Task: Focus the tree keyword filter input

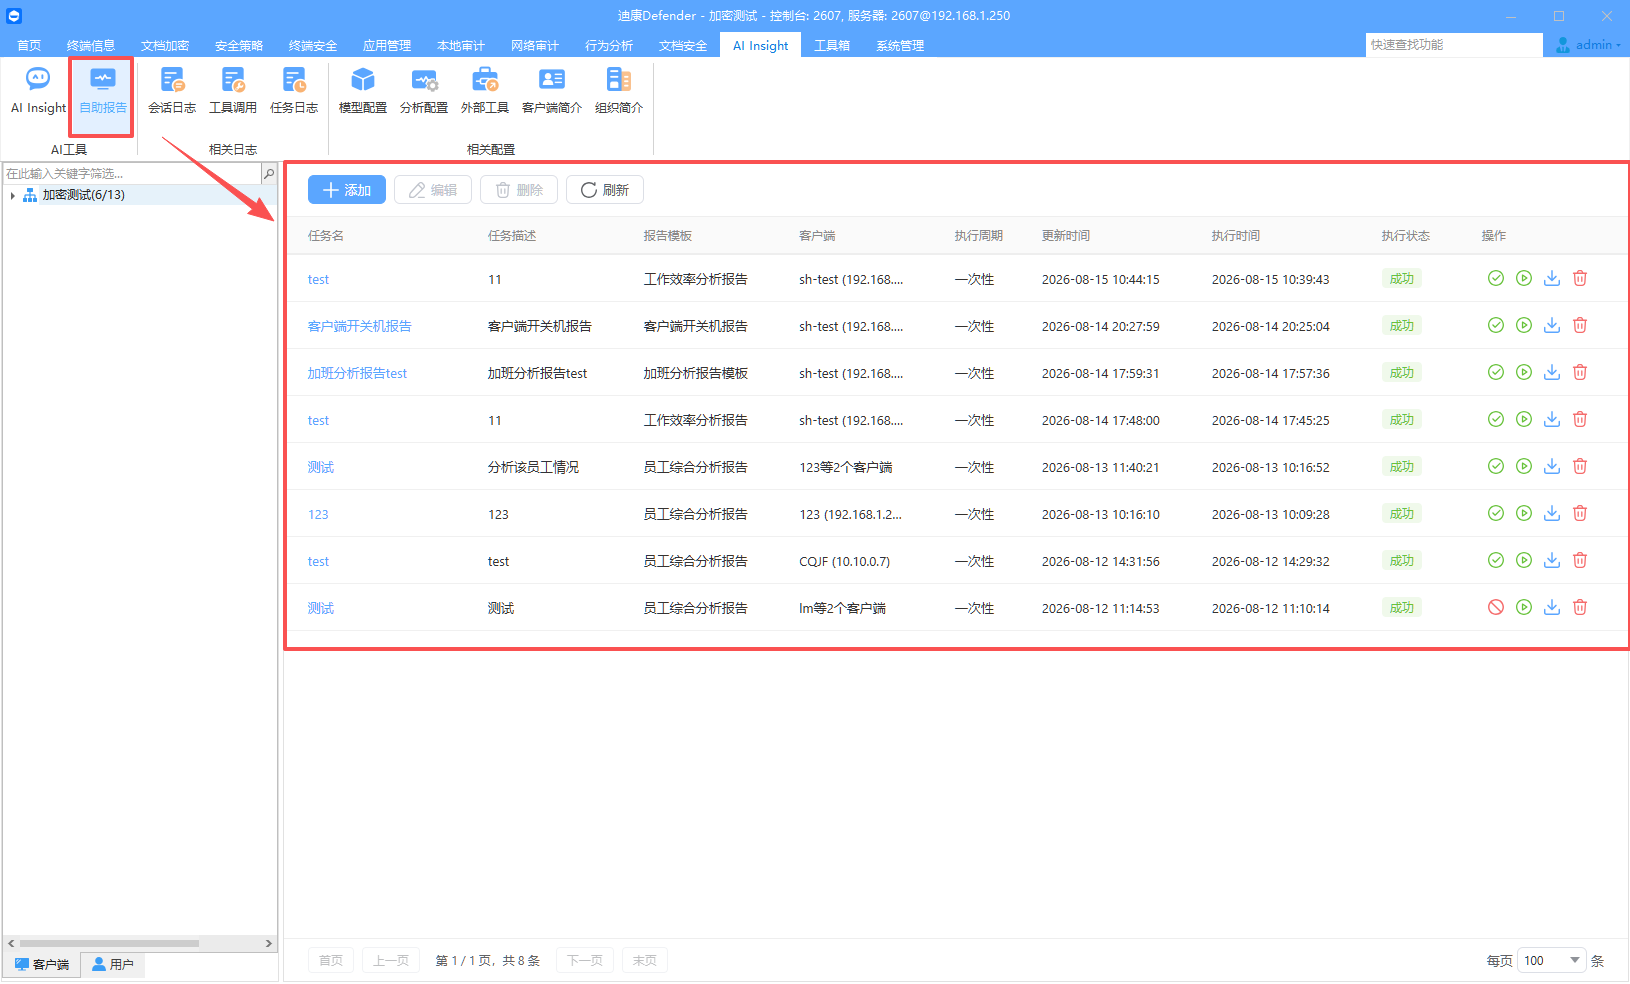Action: (x=131, y=174)
